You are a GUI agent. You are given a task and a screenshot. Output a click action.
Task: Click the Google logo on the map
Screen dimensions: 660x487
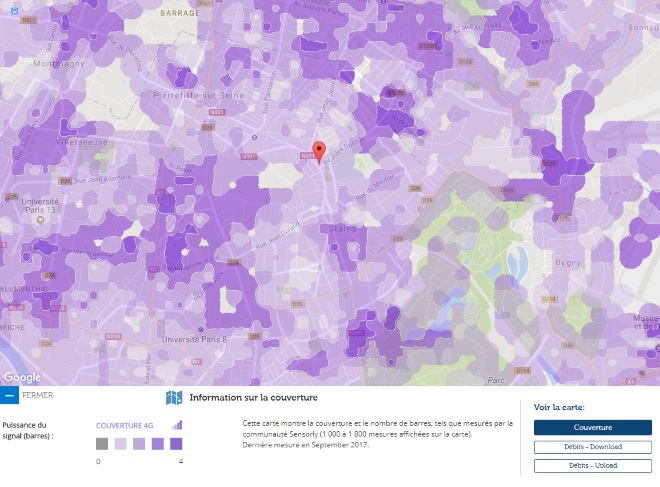22,377
